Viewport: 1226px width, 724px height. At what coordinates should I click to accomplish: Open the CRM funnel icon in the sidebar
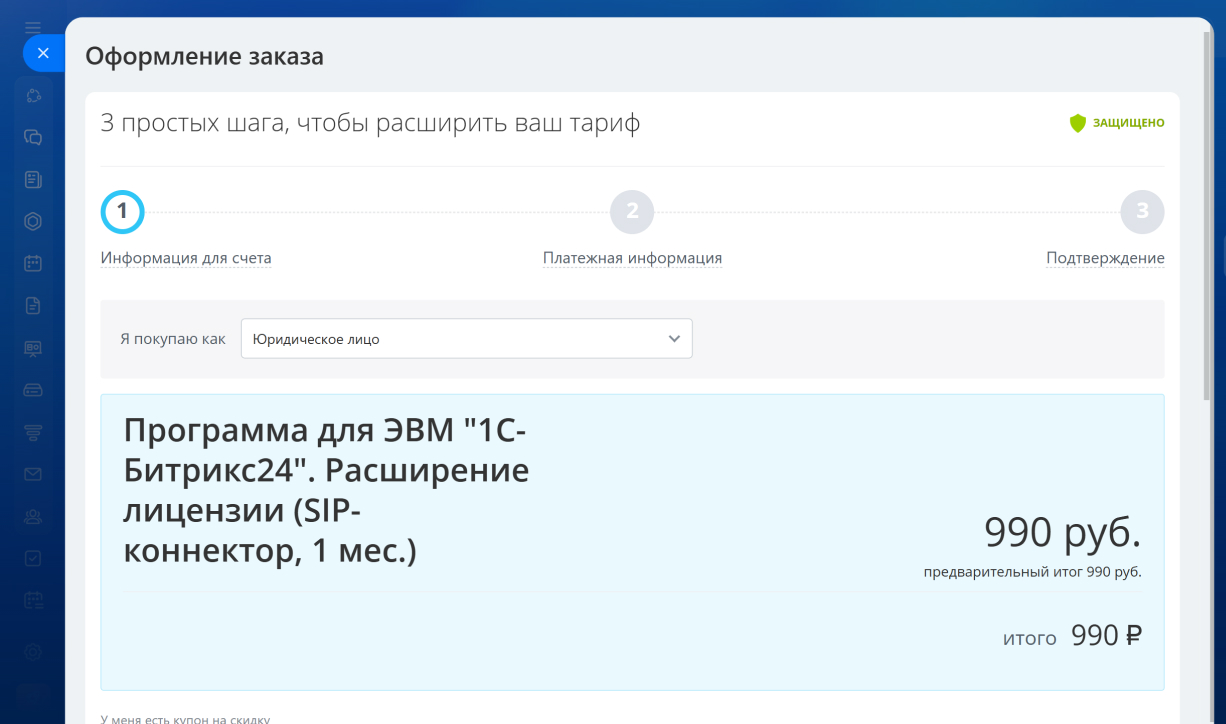click(x=33, y=432)
